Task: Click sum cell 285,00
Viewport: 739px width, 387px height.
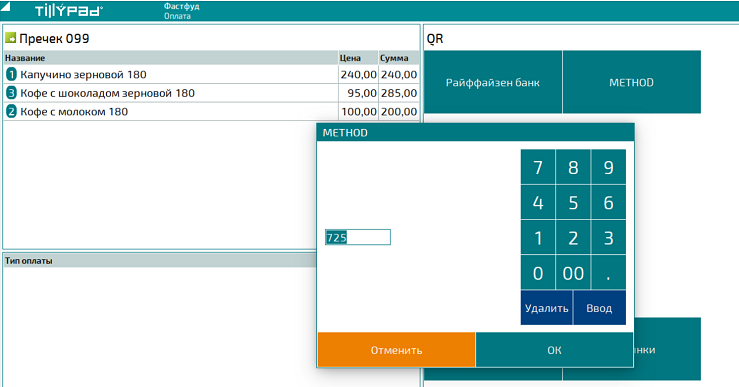Action: [x=399, y=93]
